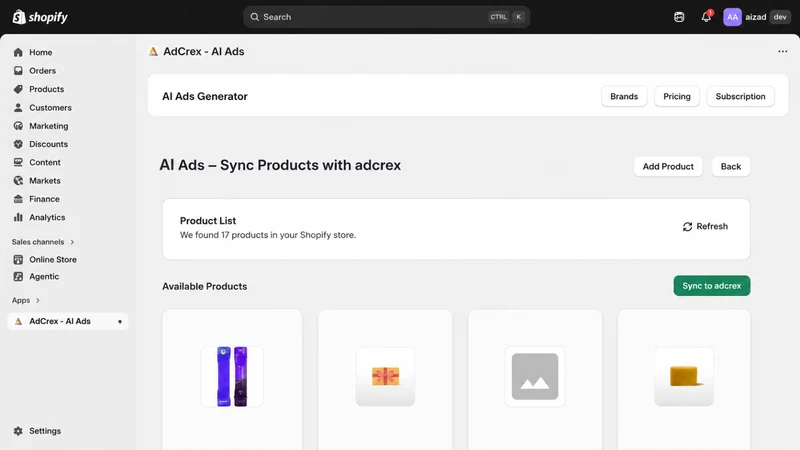
Task: Click Sync to adcrex button
Action: 712,286
